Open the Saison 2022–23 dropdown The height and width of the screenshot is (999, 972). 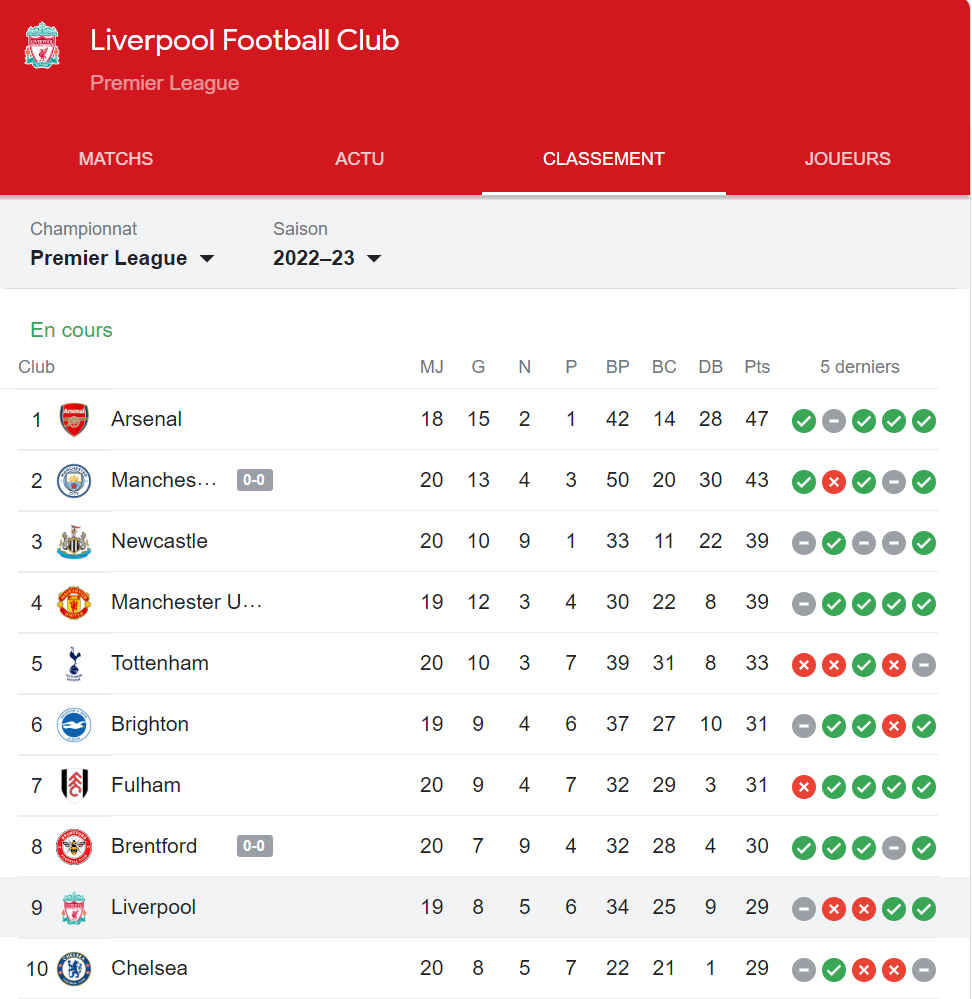326,258
